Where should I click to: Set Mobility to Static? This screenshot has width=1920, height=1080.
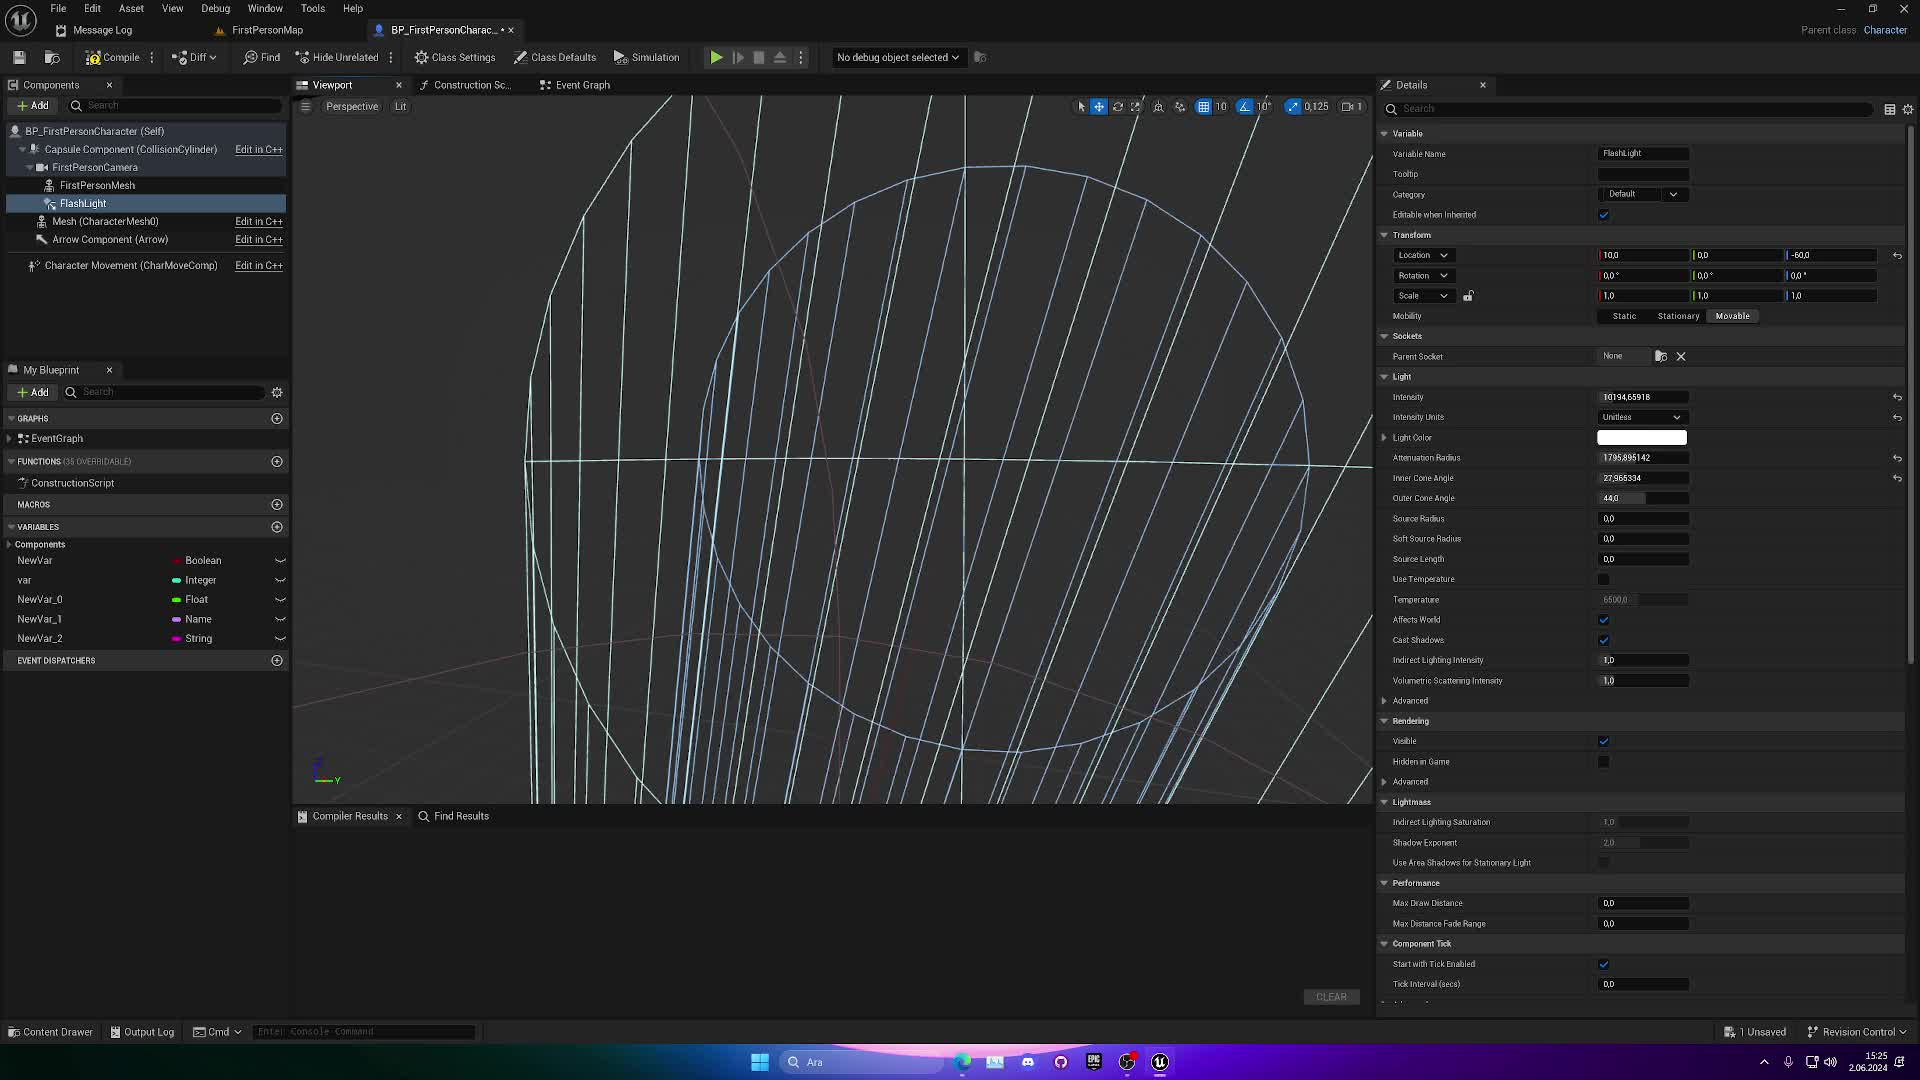(x=1624, y=316)
